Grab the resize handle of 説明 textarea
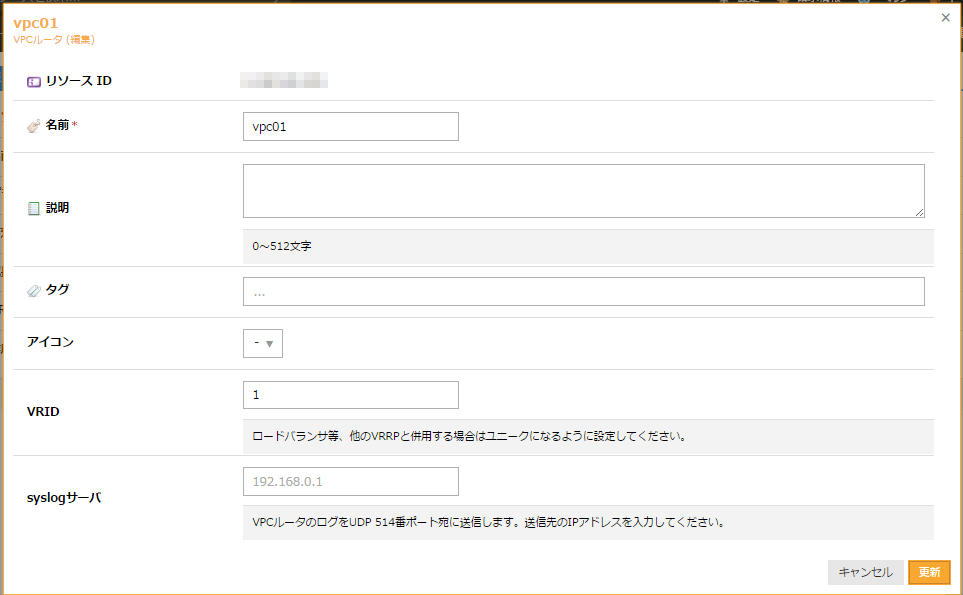This screenshot has width=963, height=595. coord(919,212)
